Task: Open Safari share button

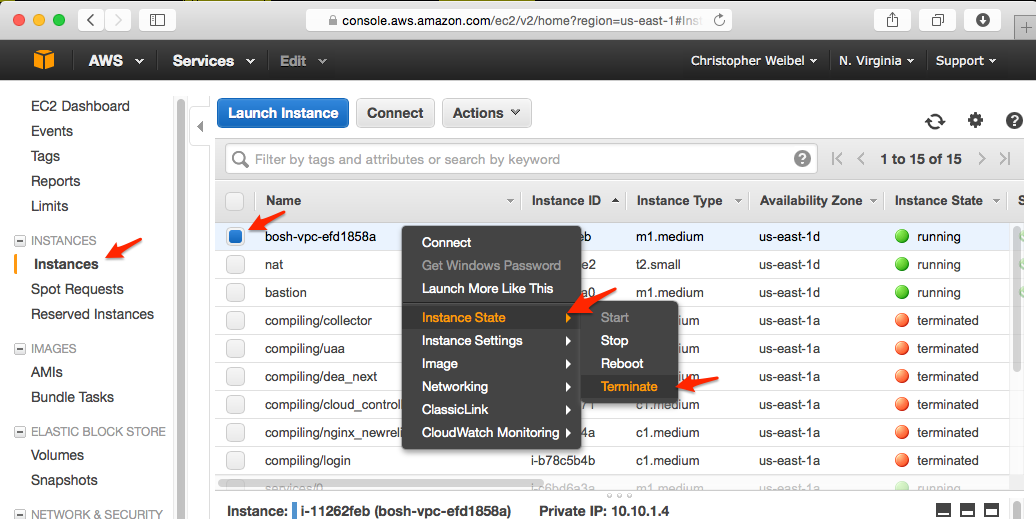Action: 892,20
